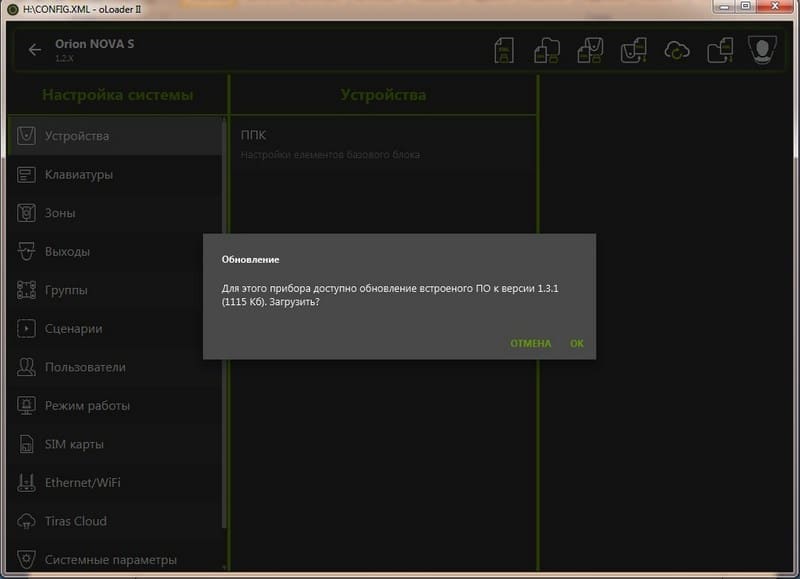Click the SIM карты sidebar icon
Screen dimensions: 800x579
26,444
